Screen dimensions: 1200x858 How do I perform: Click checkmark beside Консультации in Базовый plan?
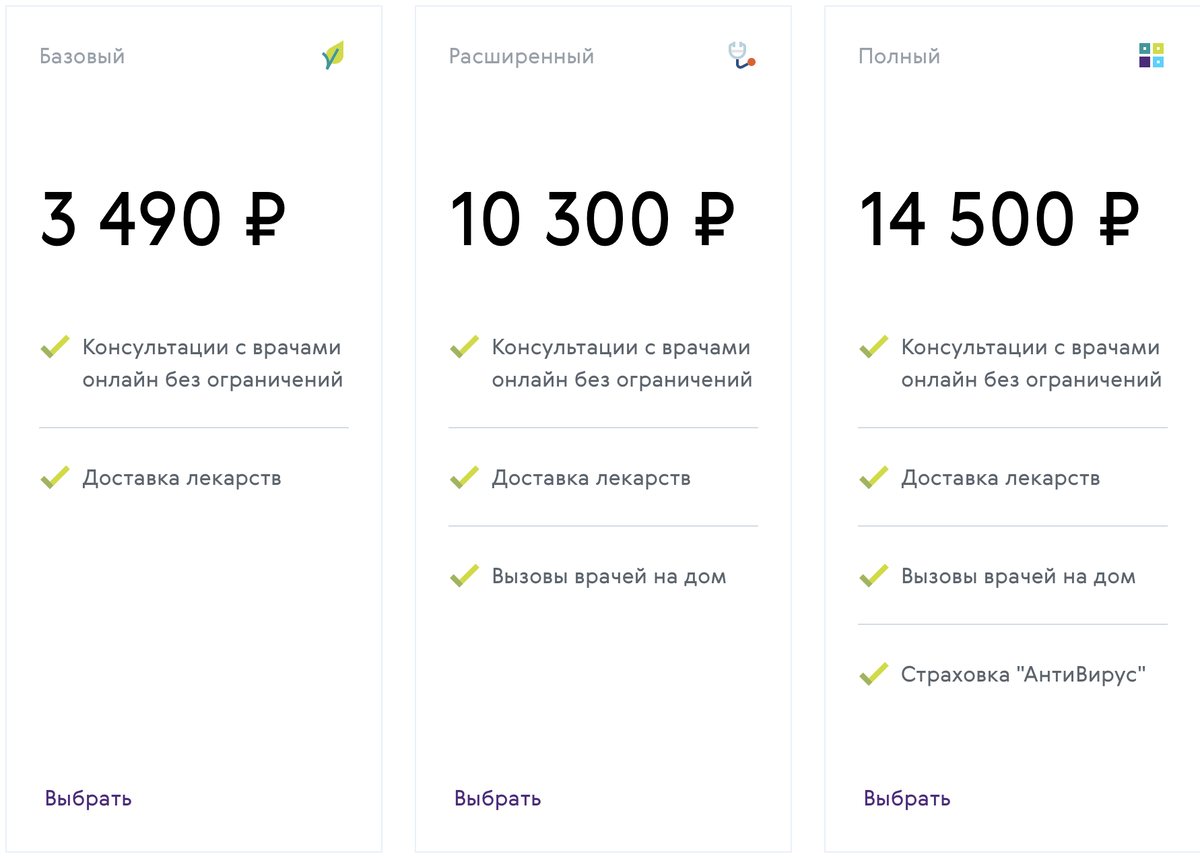55,348
